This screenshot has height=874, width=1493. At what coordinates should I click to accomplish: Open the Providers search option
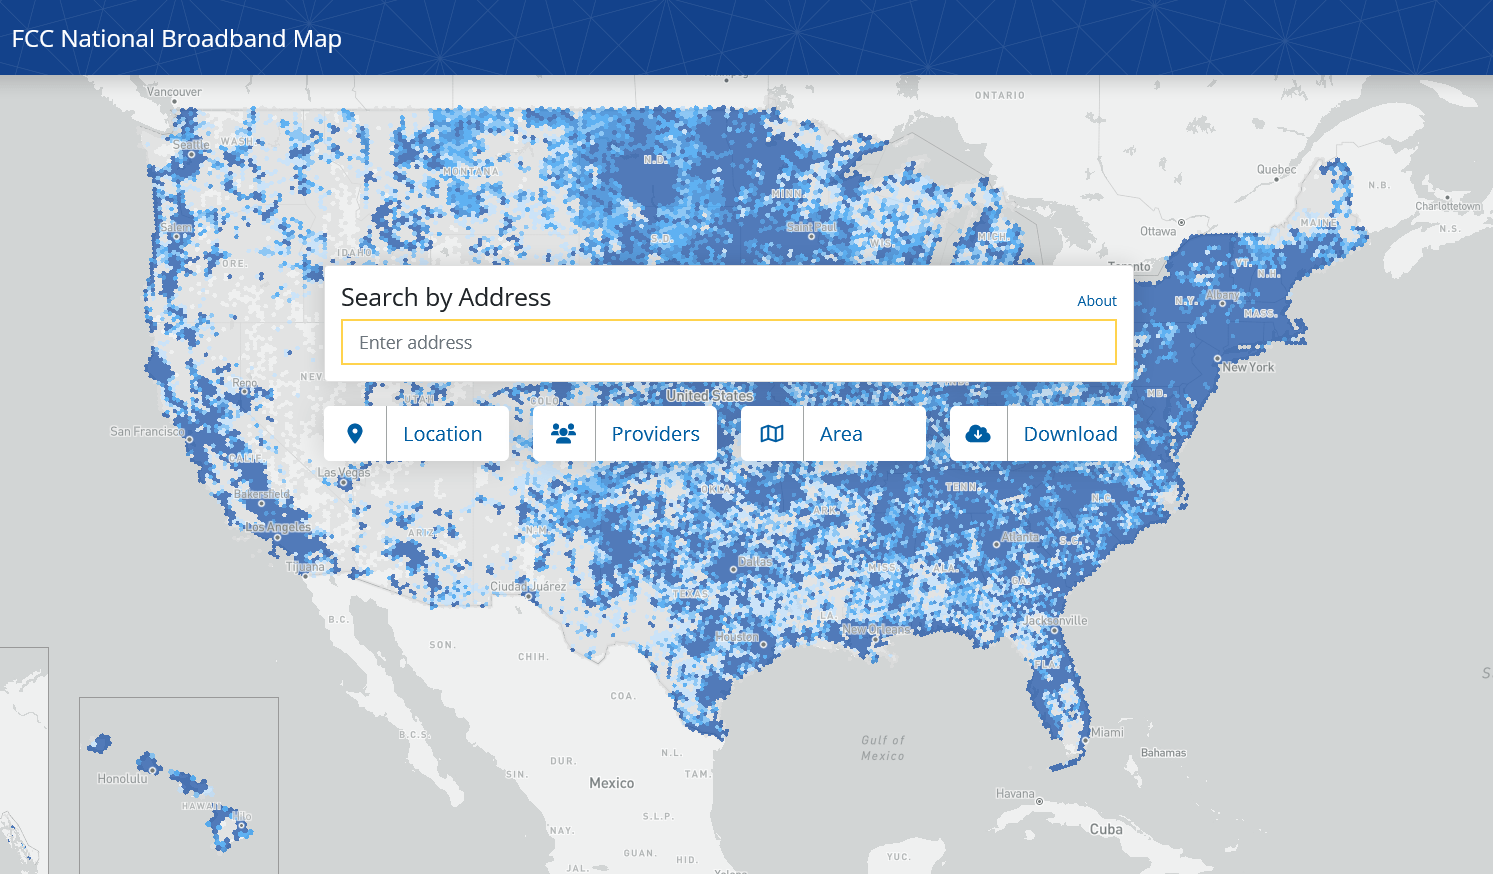click(625, 434)
